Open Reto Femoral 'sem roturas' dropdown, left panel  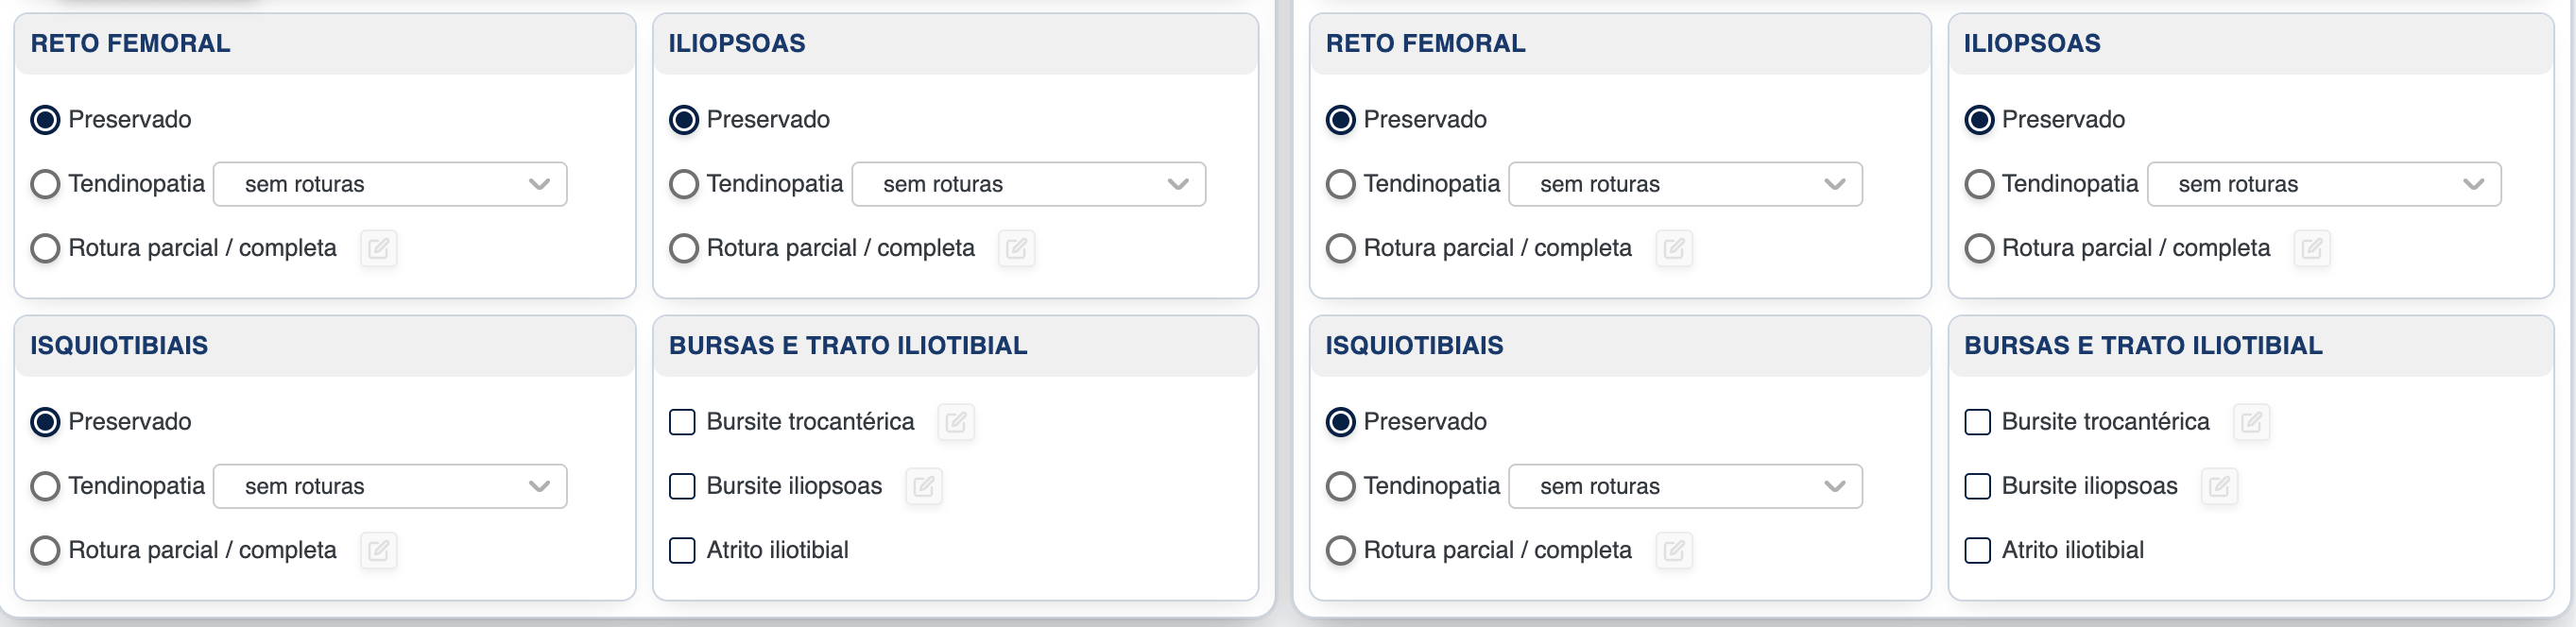pyautogui.click(x=390, y=184)
